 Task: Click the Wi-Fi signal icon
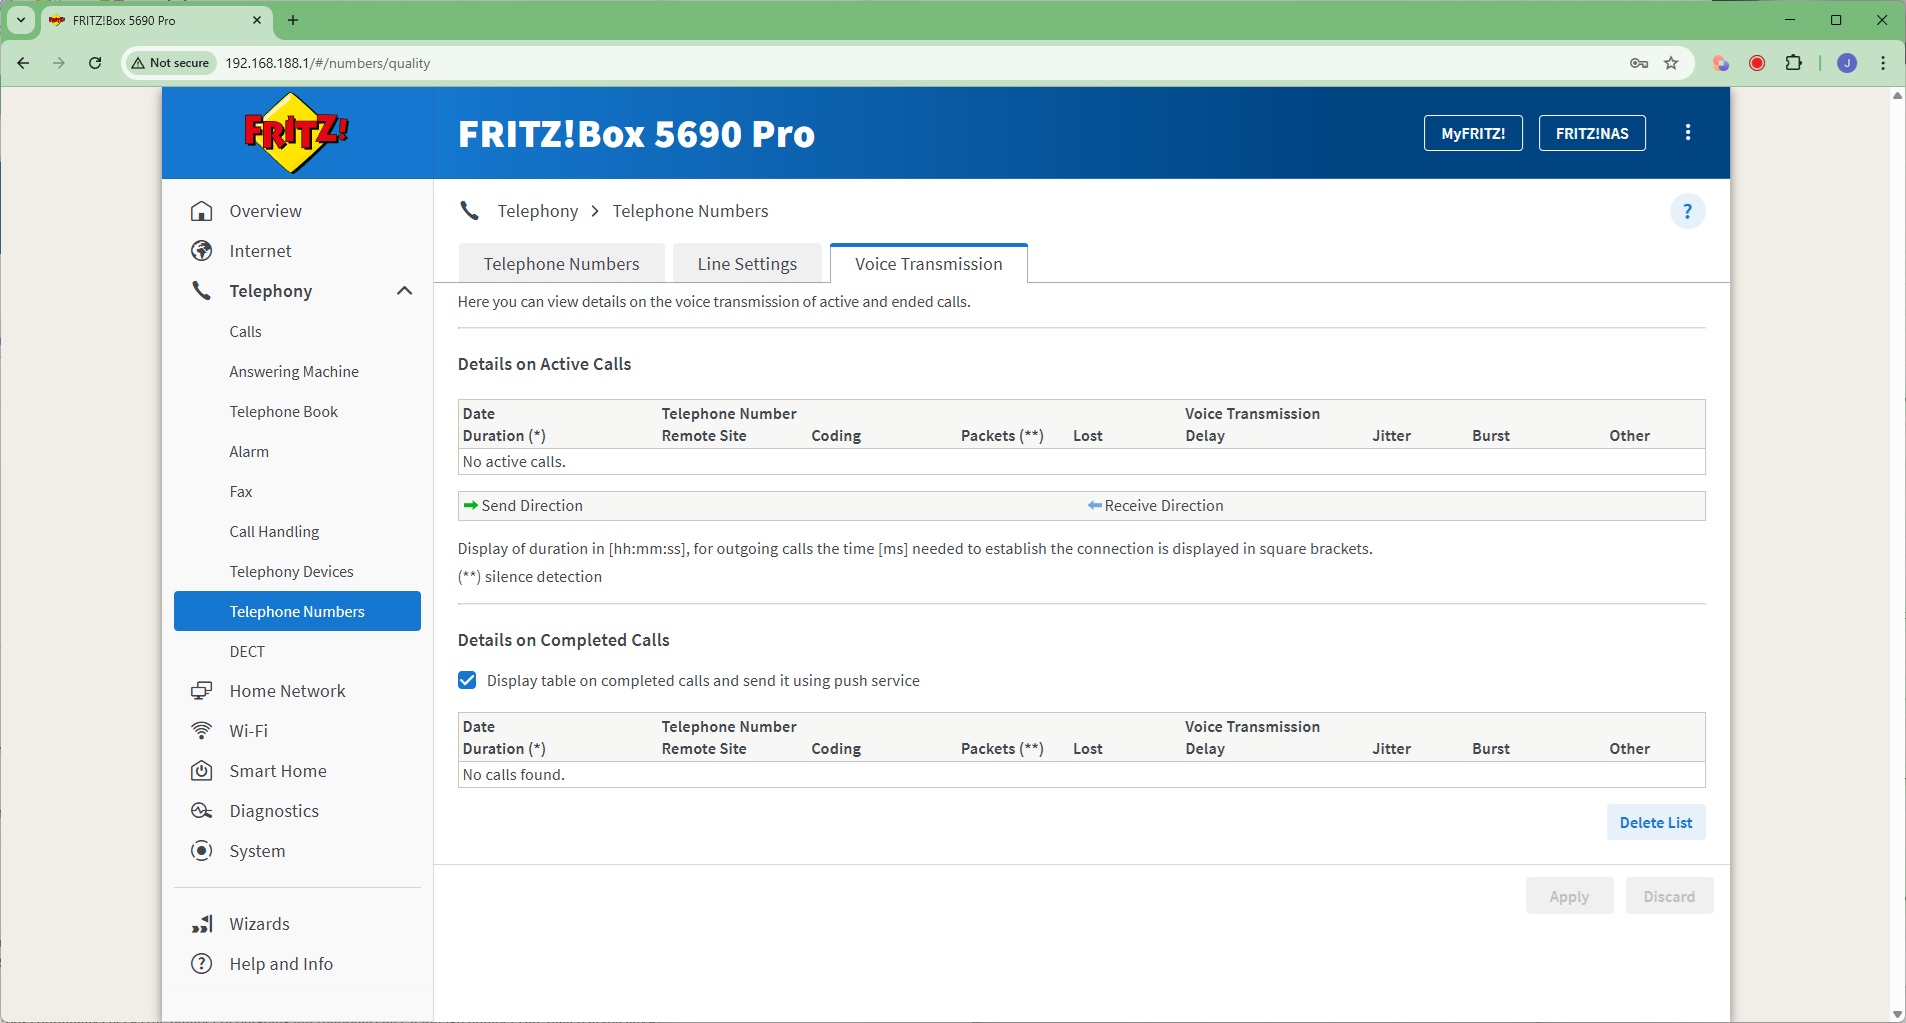pos(202,731)
